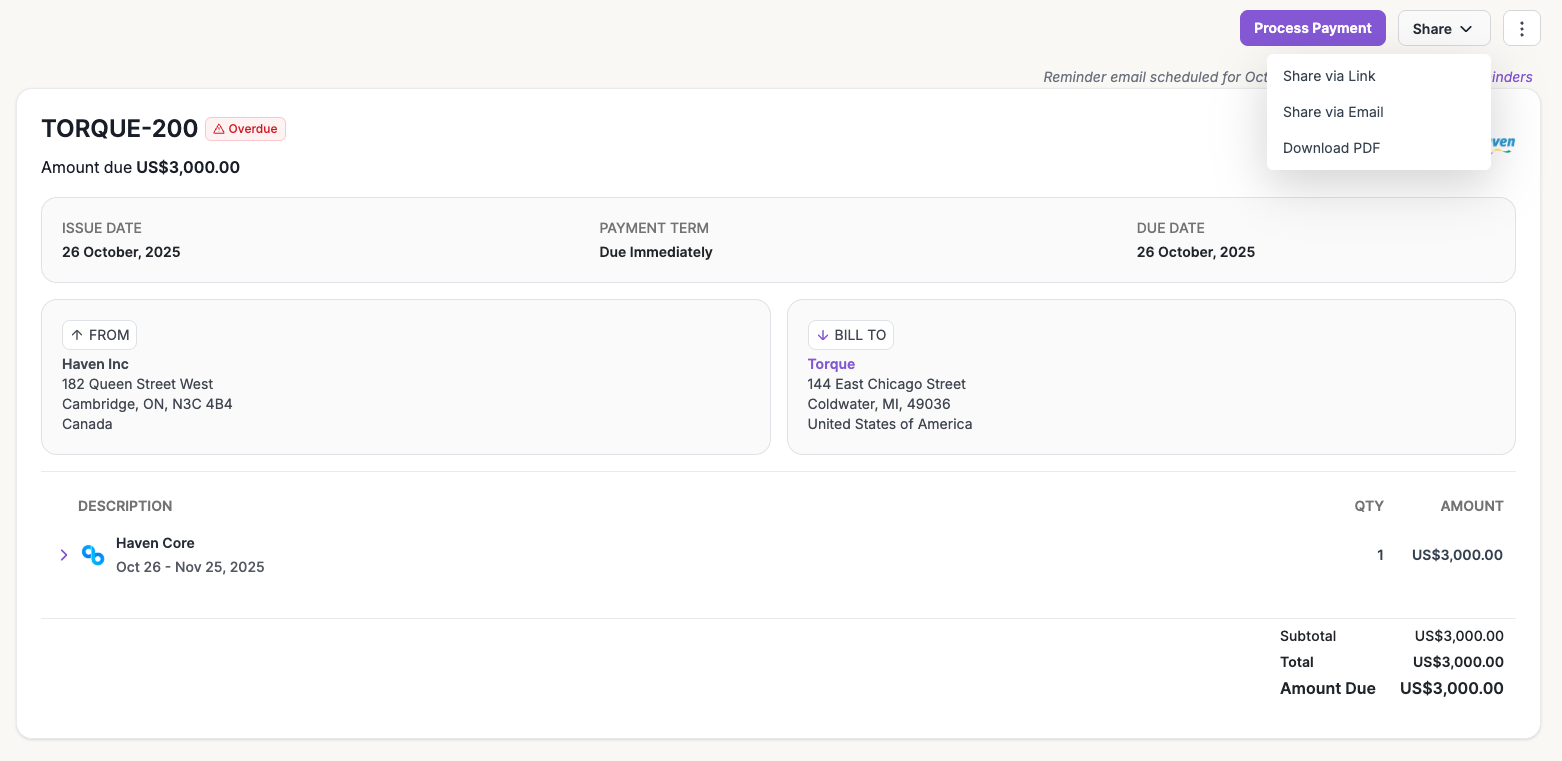Choose Share via Email from menu

1333,112
